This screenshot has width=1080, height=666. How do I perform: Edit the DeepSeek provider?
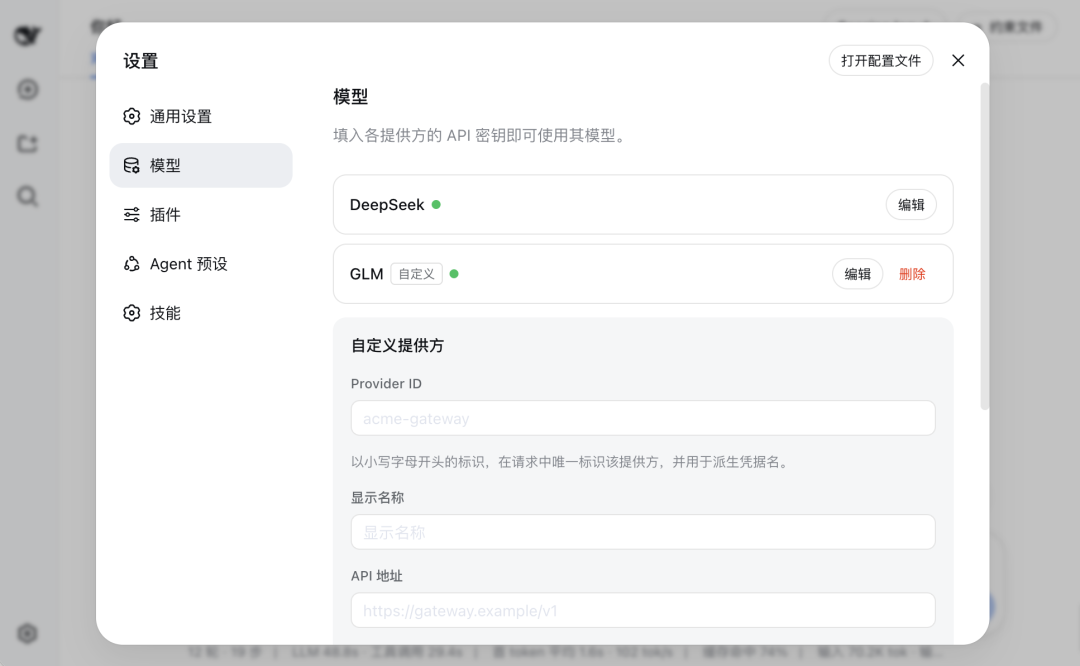tap(911, 205)
